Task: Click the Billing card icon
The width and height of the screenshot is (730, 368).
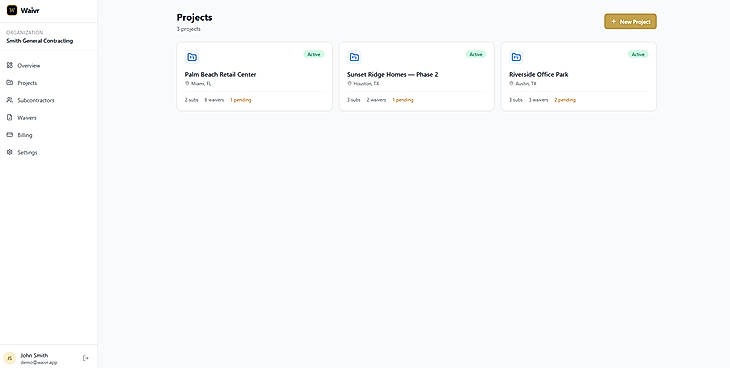Action: pos(9,135)
